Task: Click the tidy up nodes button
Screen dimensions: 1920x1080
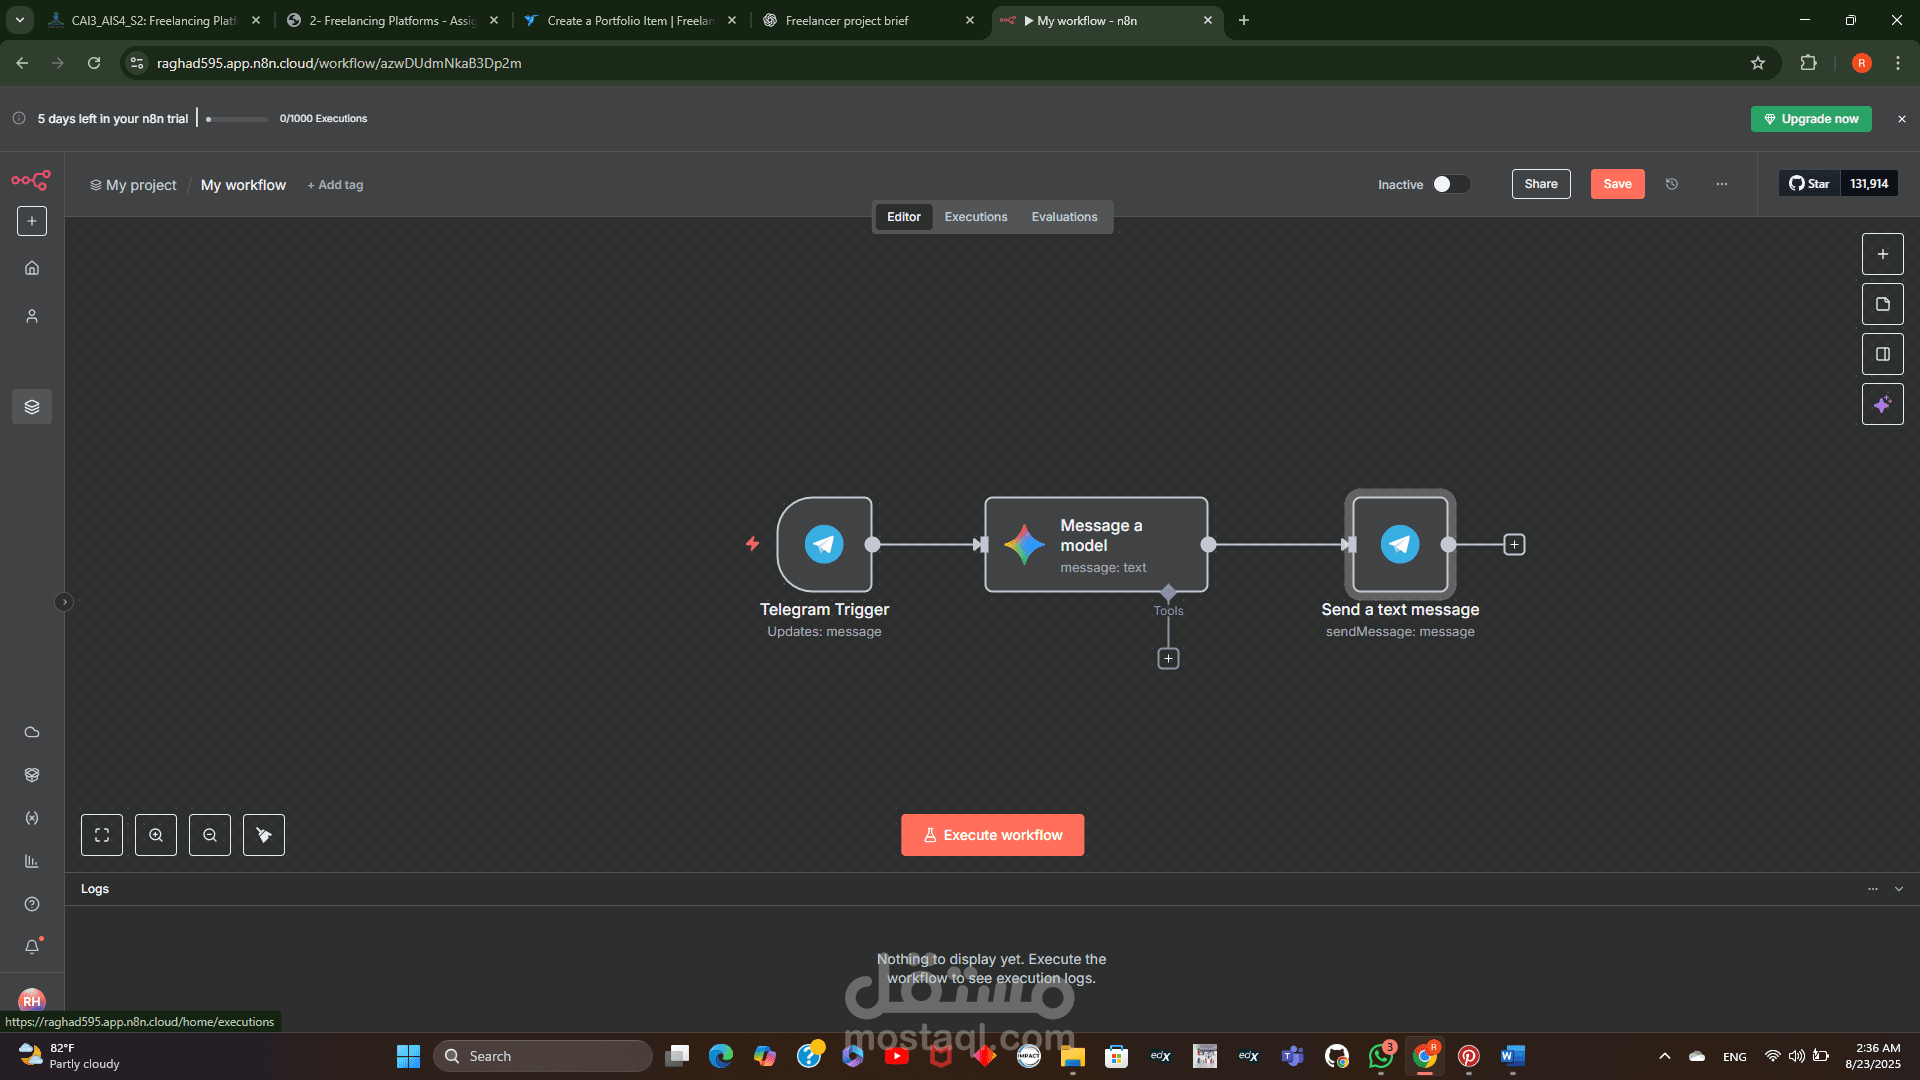Action: pos(264,835)
